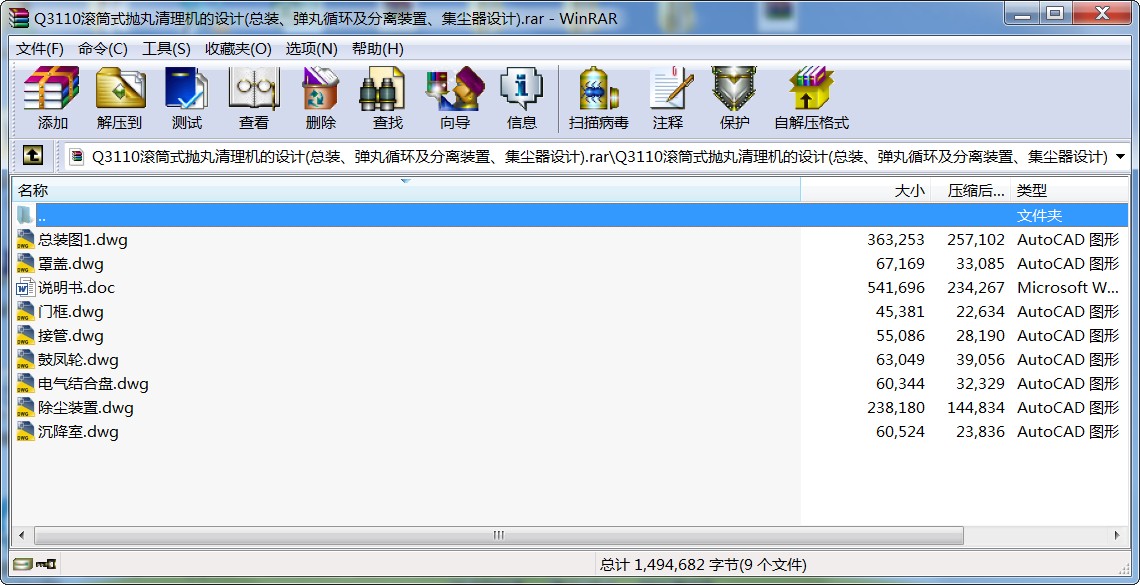
Task: Click the Extract To (解压到) icon
Action: pyautogui.click(x=120, y=98)
